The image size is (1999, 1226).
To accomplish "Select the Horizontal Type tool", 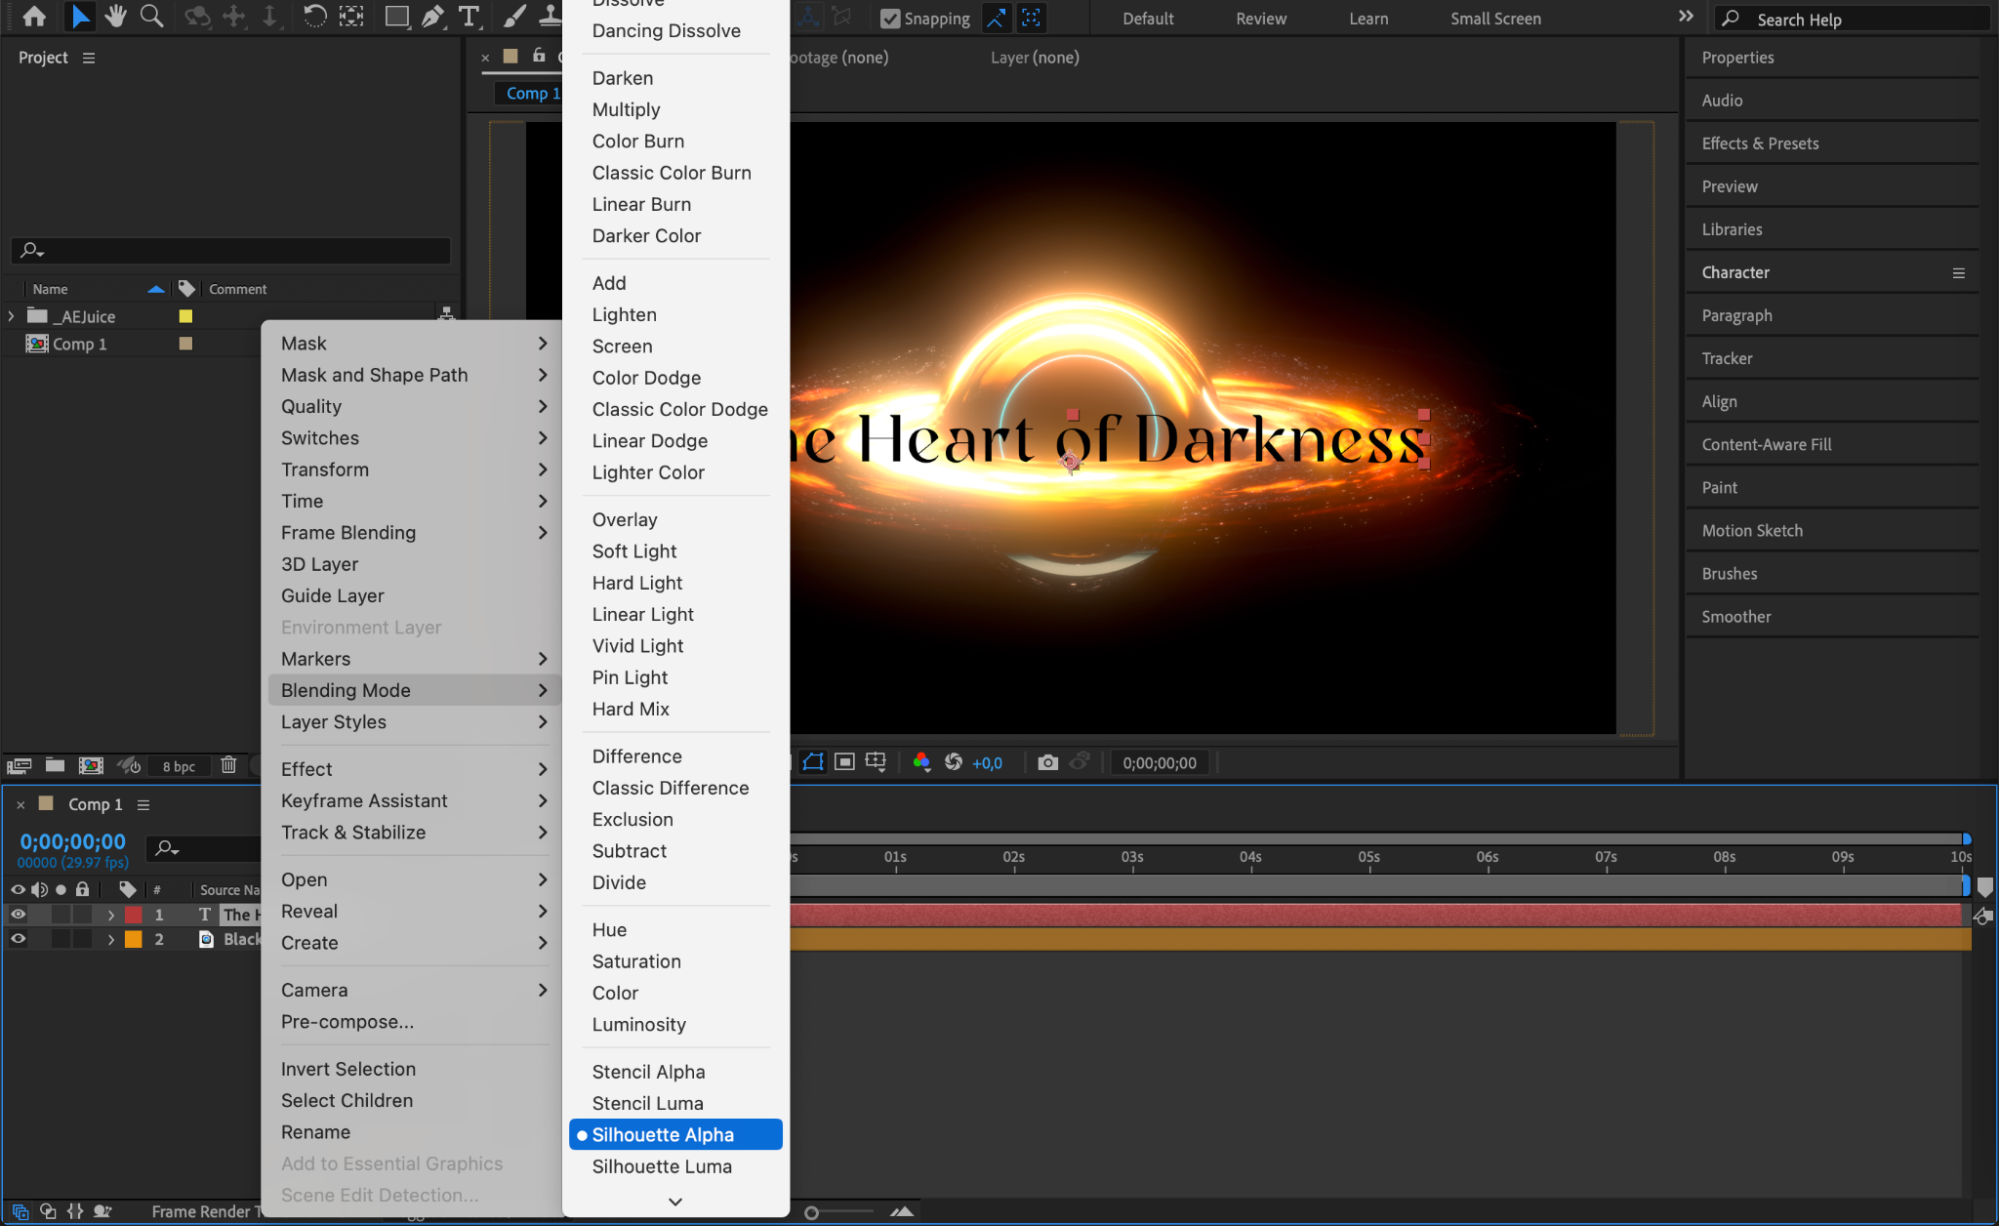I will tap(468, 16).
